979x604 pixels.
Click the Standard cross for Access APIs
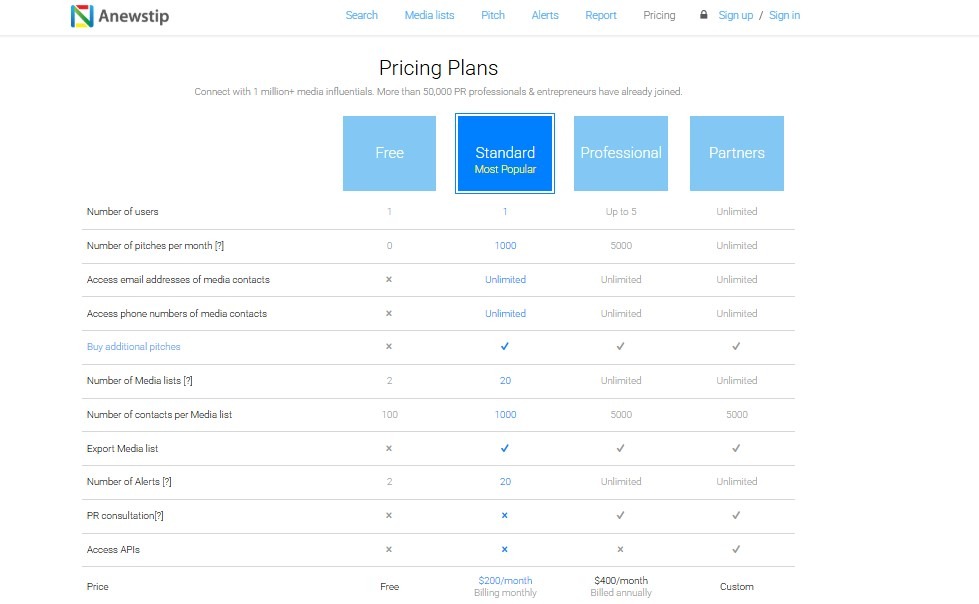pos(504,549)
